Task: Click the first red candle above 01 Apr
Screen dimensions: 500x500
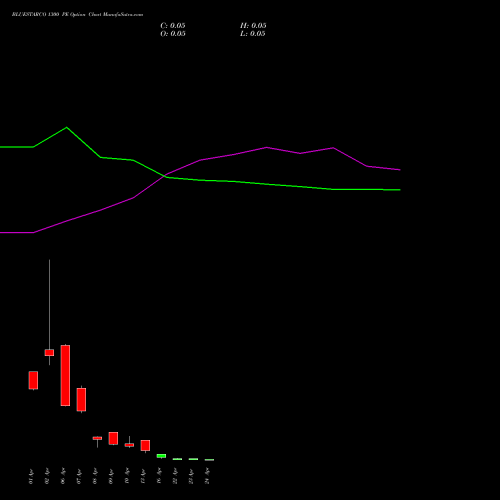Action: [33, 380]
